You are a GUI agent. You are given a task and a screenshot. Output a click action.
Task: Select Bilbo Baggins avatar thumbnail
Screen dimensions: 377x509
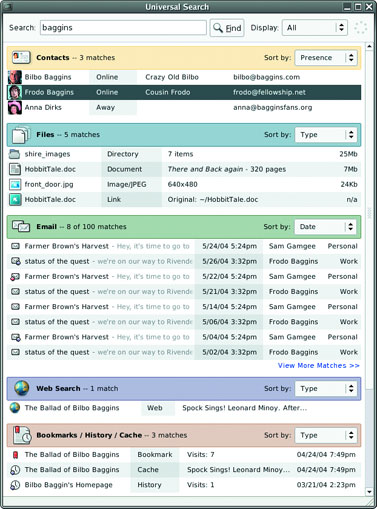pyautogui.click(x=15, y=77)
